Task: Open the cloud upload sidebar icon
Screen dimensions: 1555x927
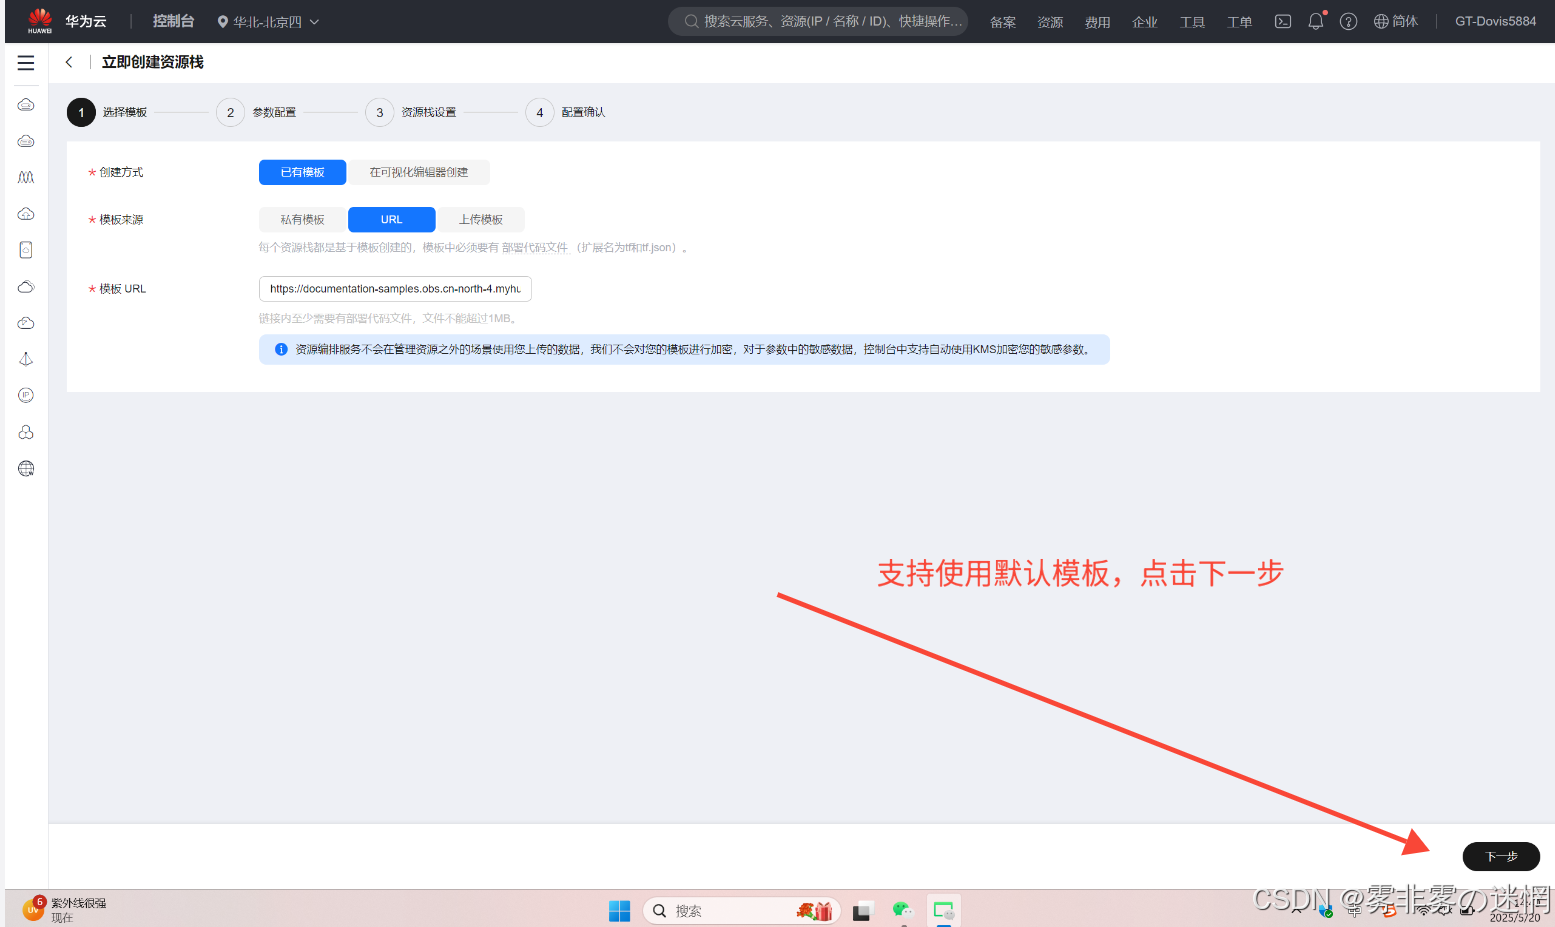Action: (x=26, y=214)
